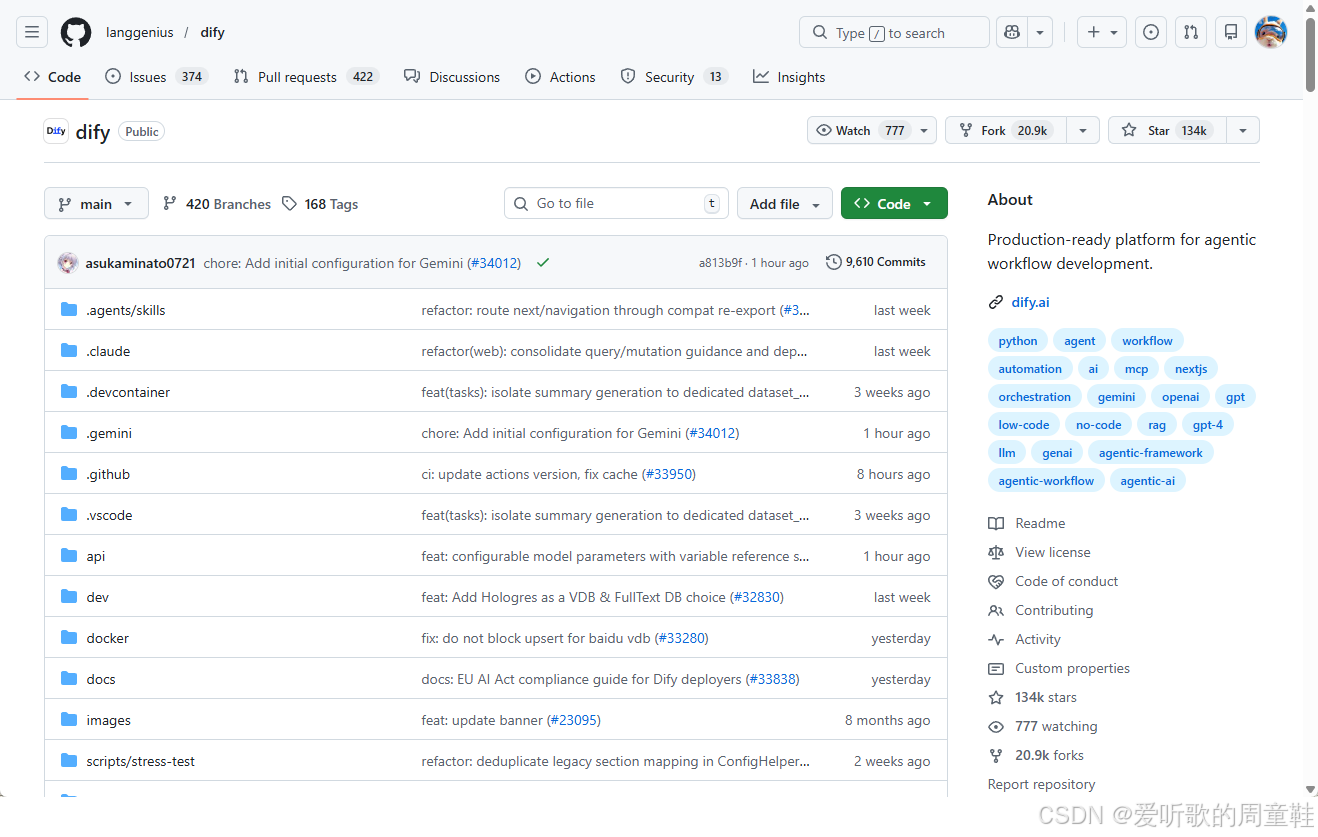This screenshot has width=1318, height=837.
Task: Open the .agents/skills folder icon
Action: 69,310
